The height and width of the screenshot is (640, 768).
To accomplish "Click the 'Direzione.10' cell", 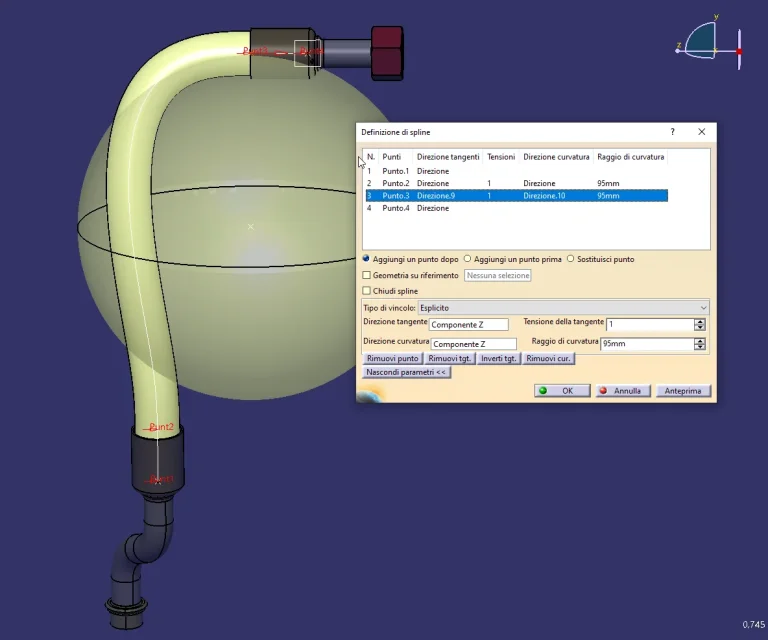I will coord(544,195).
